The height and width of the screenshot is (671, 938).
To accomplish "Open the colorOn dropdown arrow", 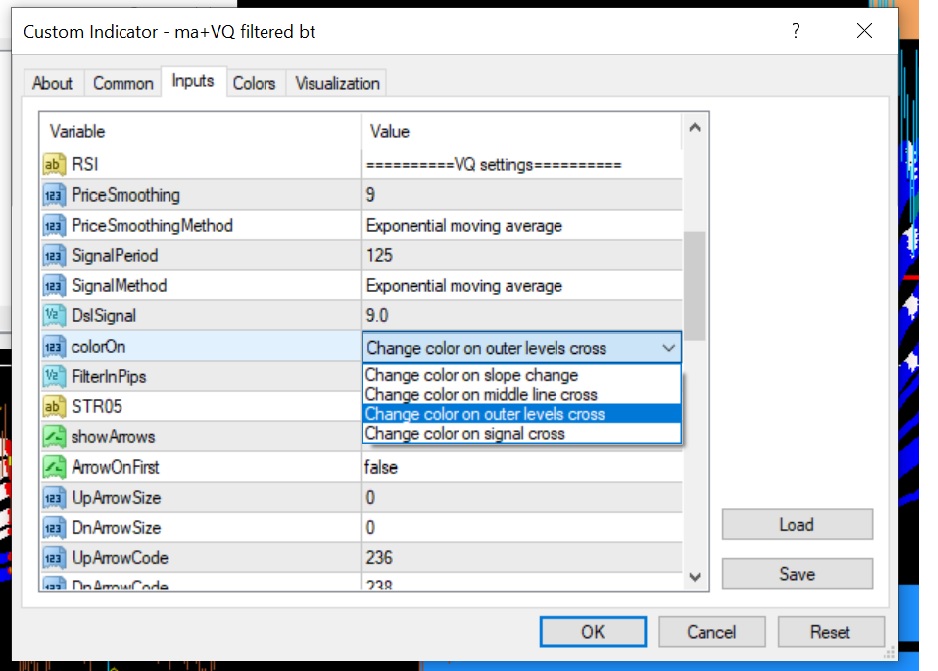I will tap(668, 348).
